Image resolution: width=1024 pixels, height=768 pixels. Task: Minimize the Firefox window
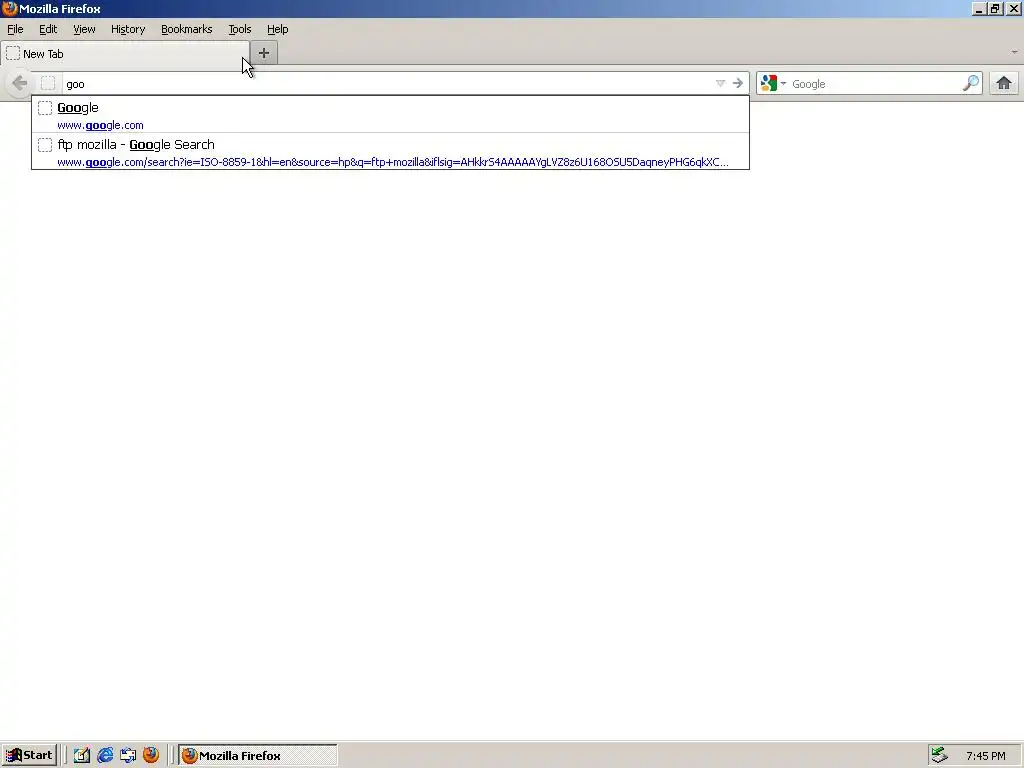(x=978, y=9)
